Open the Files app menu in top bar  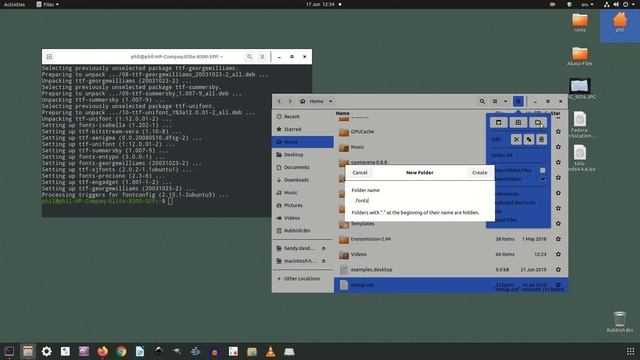[47, 4]
